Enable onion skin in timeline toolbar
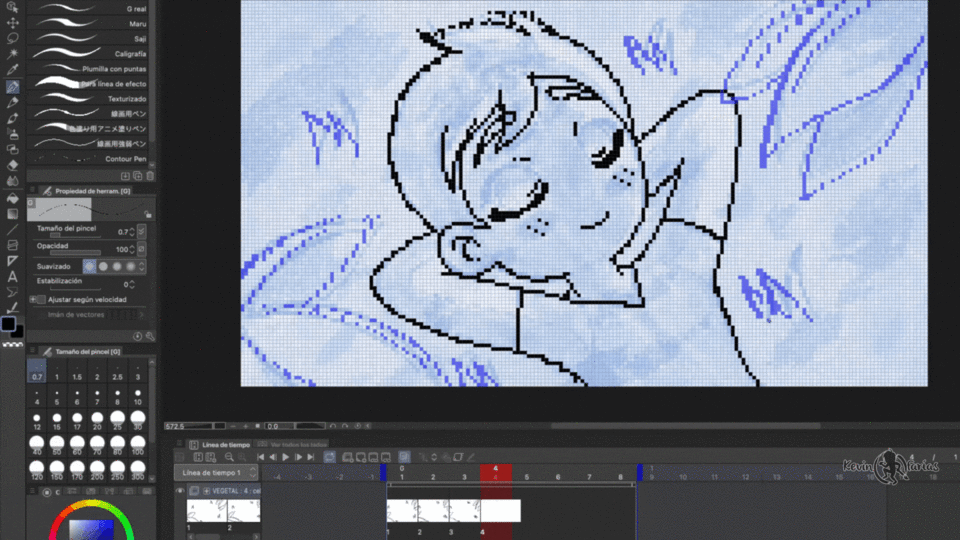 [x=404, y=457]
